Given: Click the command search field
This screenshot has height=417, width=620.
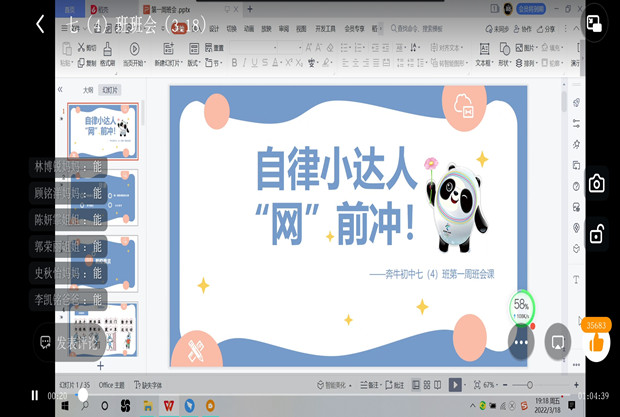Looking at the screenshot, I should (x=417, y=28).
